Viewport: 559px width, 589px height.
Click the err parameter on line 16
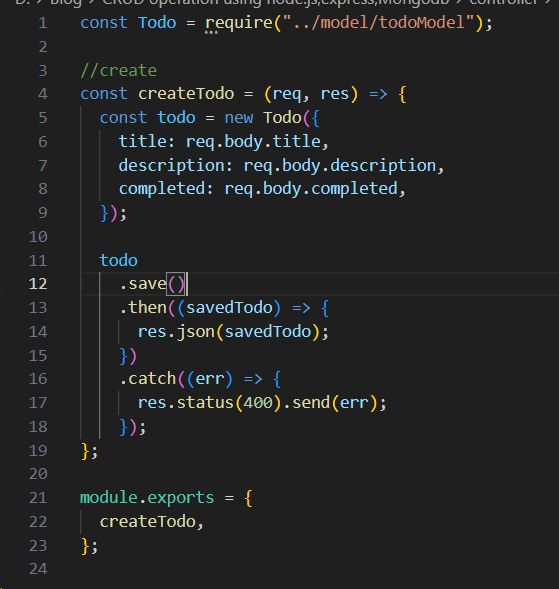coord(210,379)
